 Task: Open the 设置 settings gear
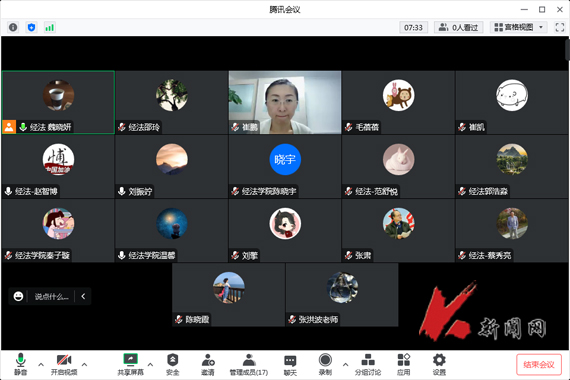pos(439,364)
